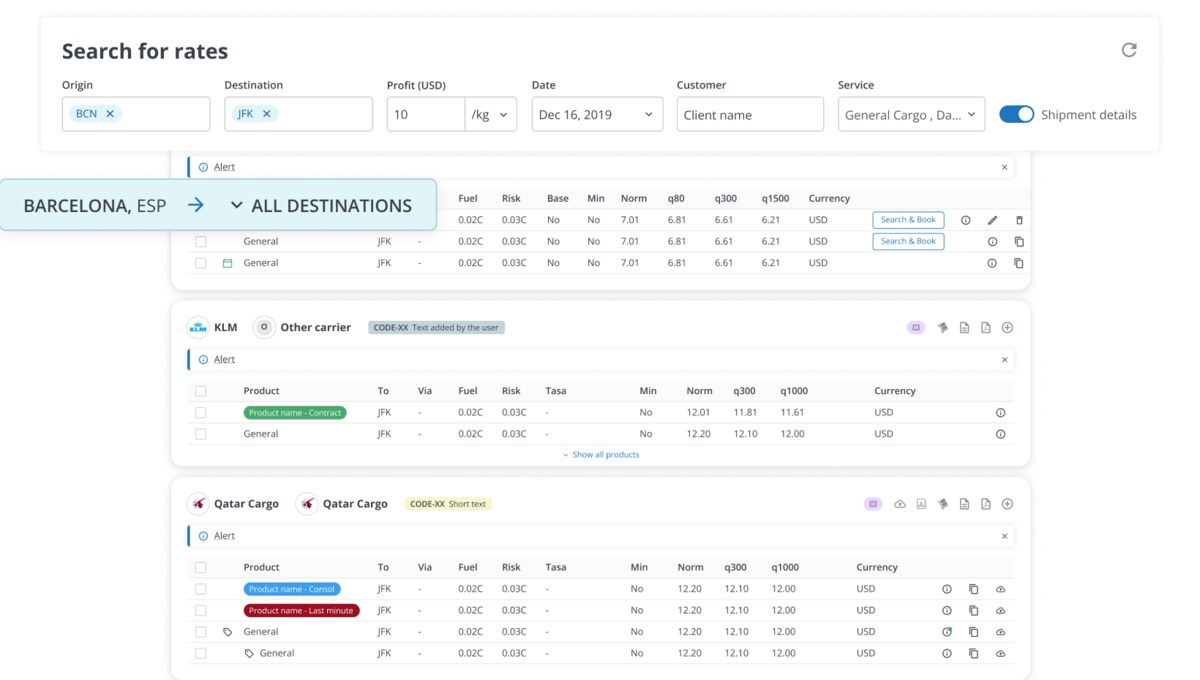Click the pin icon in Qatar Cargo header
The height and width of the screenshot is (680, 1200).
(943, 504)
